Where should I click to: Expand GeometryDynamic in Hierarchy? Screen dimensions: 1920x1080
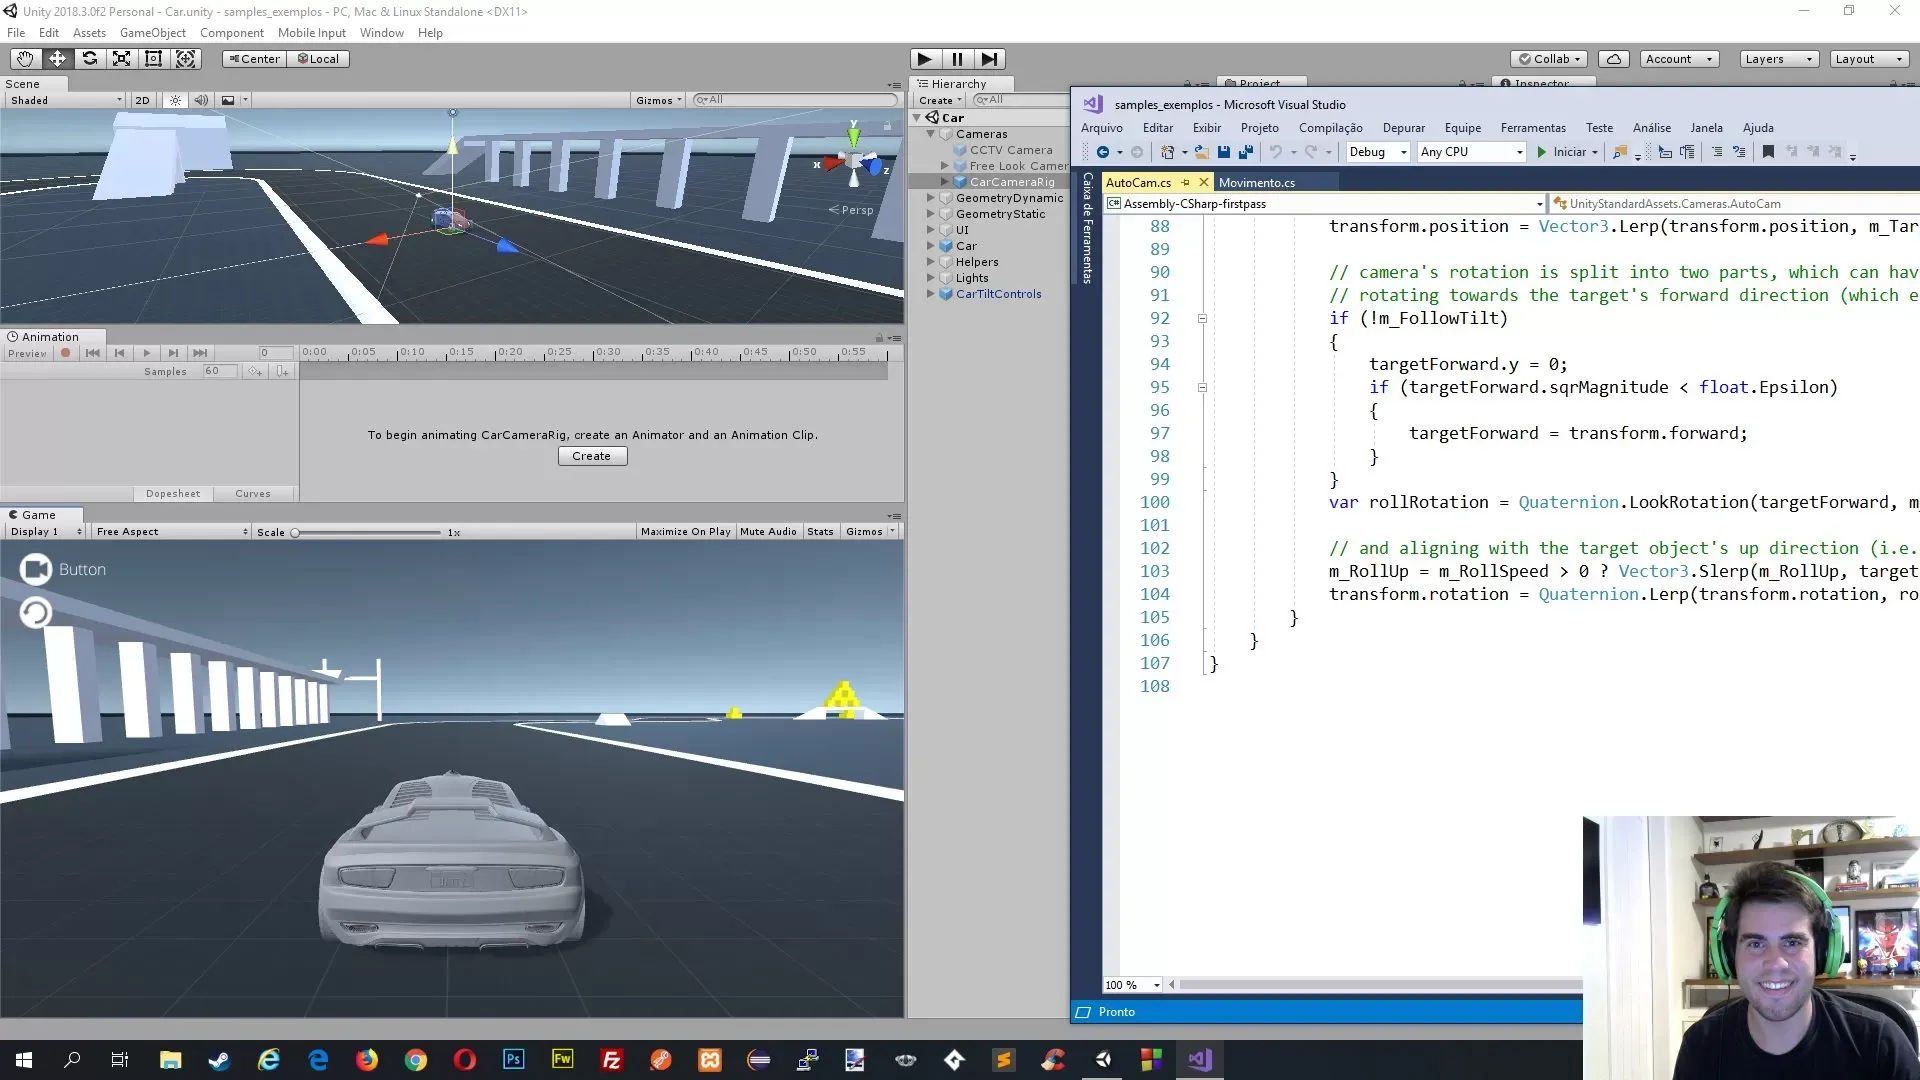(931, 198)
